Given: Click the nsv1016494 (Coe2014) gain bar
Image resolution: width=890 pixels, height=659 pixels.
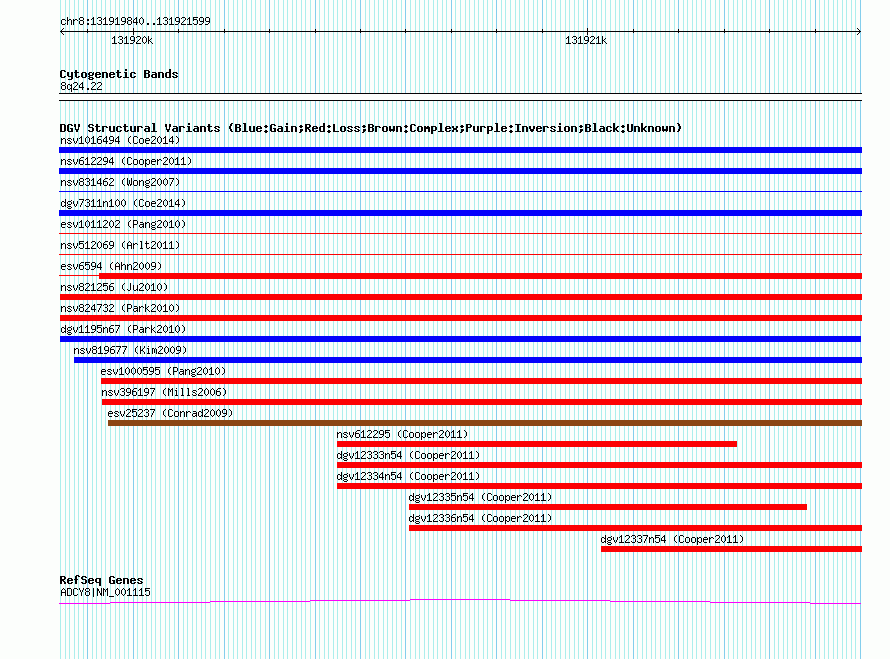Looking at the screenshot, I should 460,150.
